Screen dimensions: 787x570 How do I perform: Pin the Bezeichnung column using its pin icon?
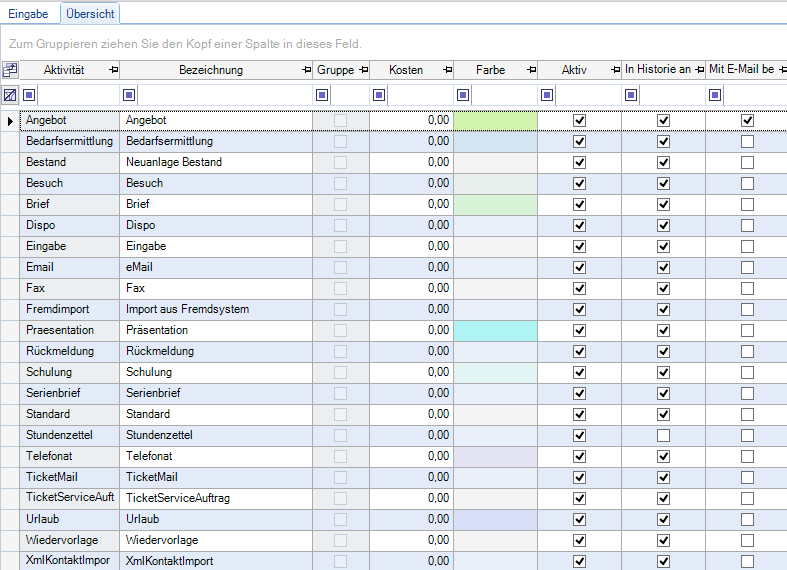(305, 70)
